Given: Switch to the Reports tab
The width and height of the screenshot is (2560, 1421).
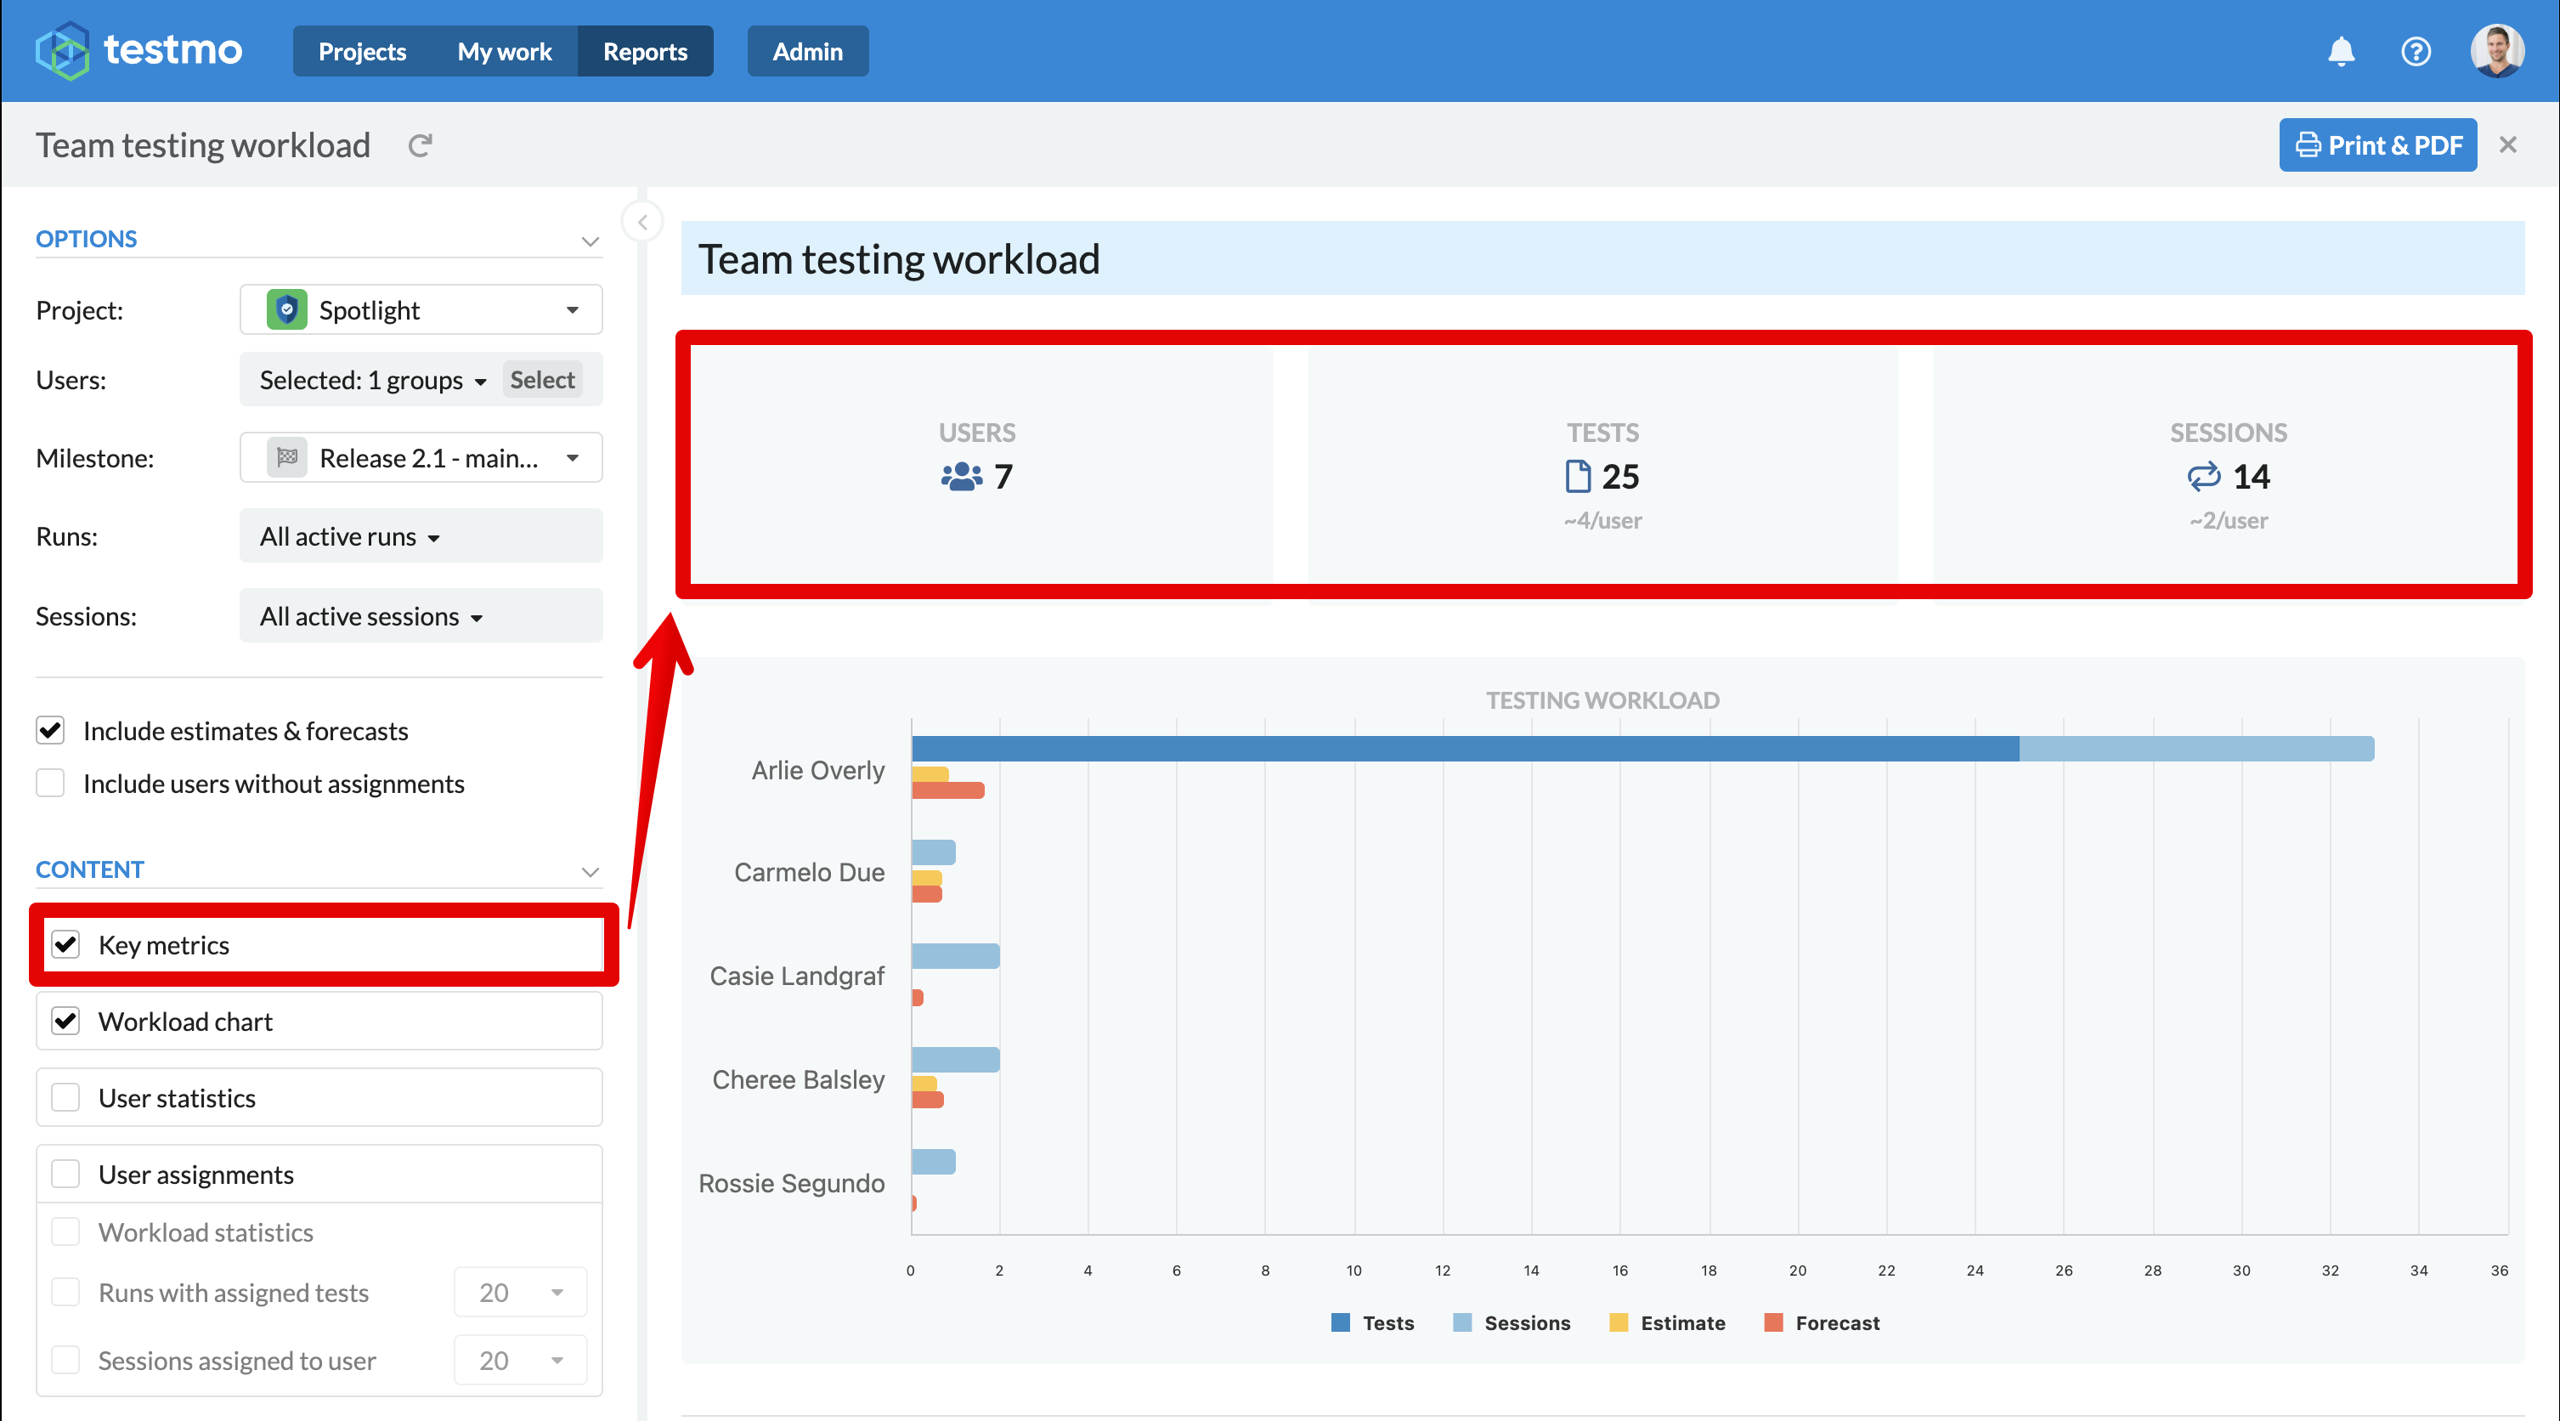Looking at the screenshot, I should click(x=645, y=51).
